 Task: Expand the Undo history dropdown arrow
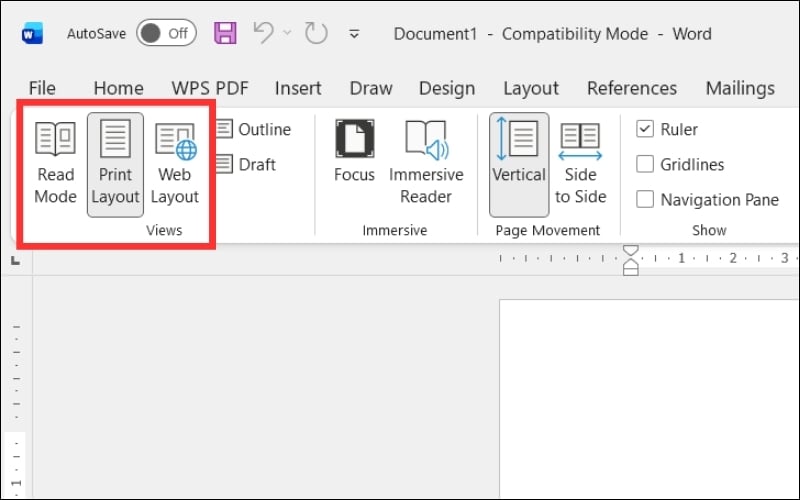288,33
